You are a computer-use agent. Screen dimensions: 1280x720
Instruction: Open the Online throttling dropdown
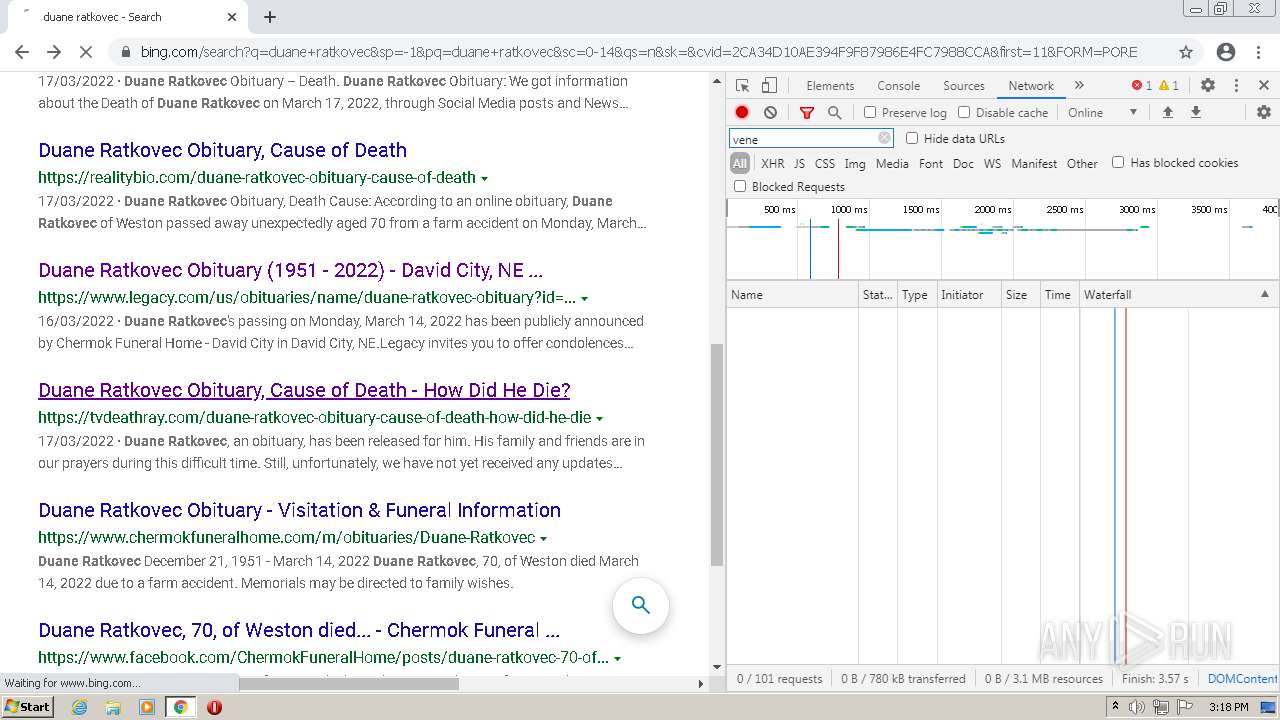[1102, 113]
